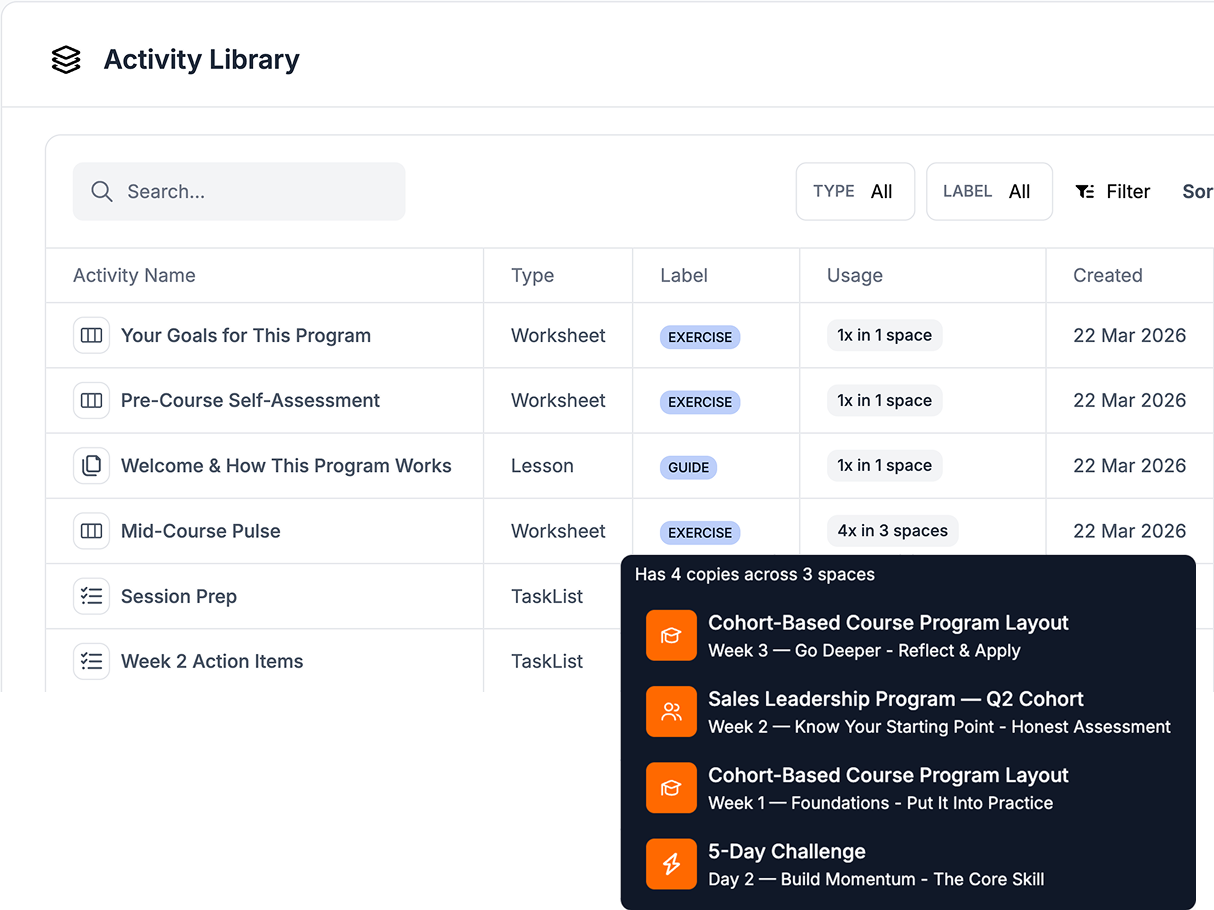1214x910 pixels.
Task: Open the Filter panel
Action: click(1128, 191)
